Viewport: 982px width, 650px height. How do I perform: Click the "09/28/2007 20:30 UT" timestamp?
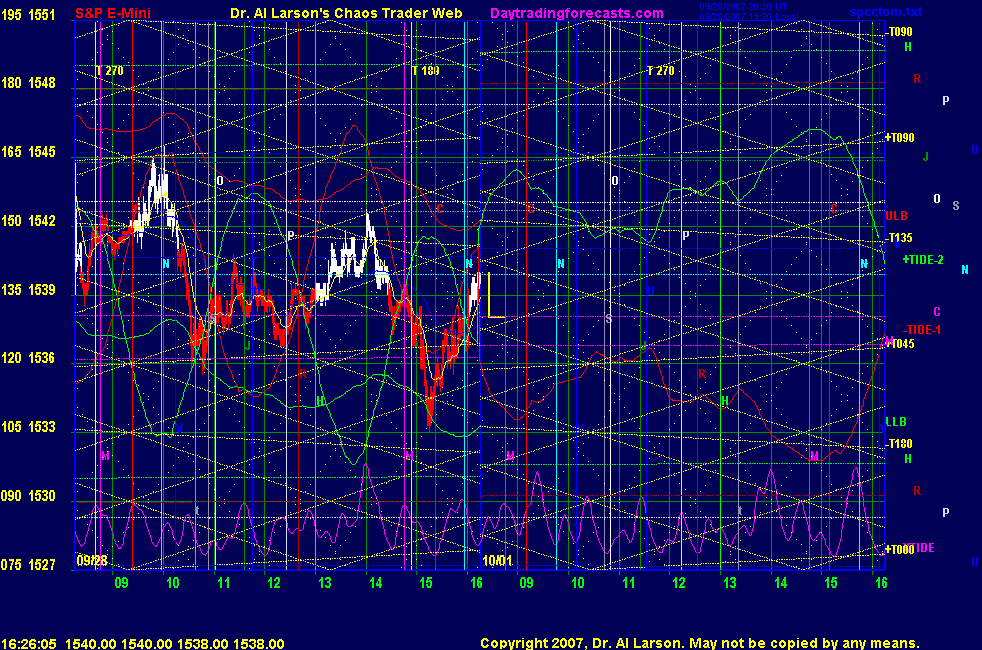743,6
